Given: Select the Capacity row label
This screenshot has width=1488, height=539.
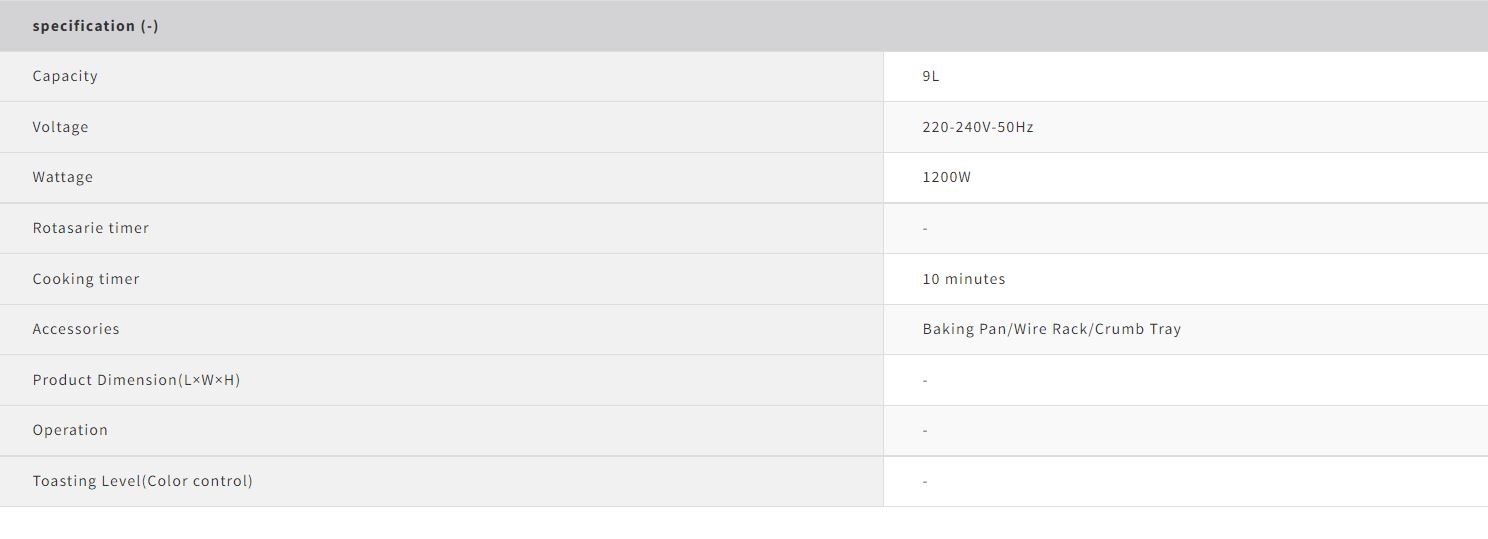Looking at the screenshot, I should (65, 76).
